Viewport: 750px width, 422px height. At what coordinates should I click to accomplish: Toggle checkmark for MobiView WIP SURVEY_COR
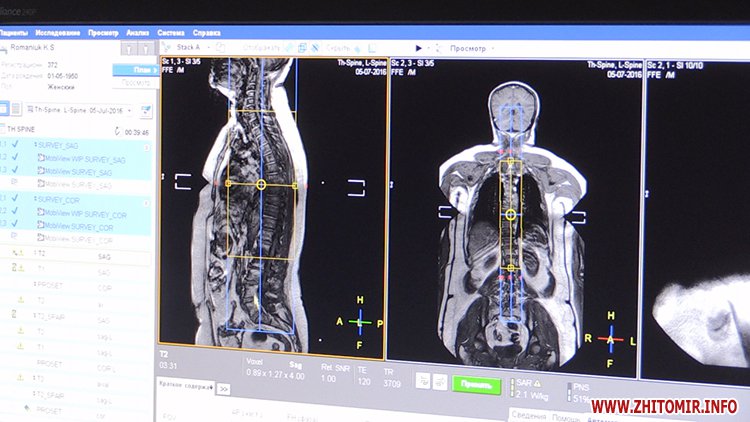coord(15,212)
